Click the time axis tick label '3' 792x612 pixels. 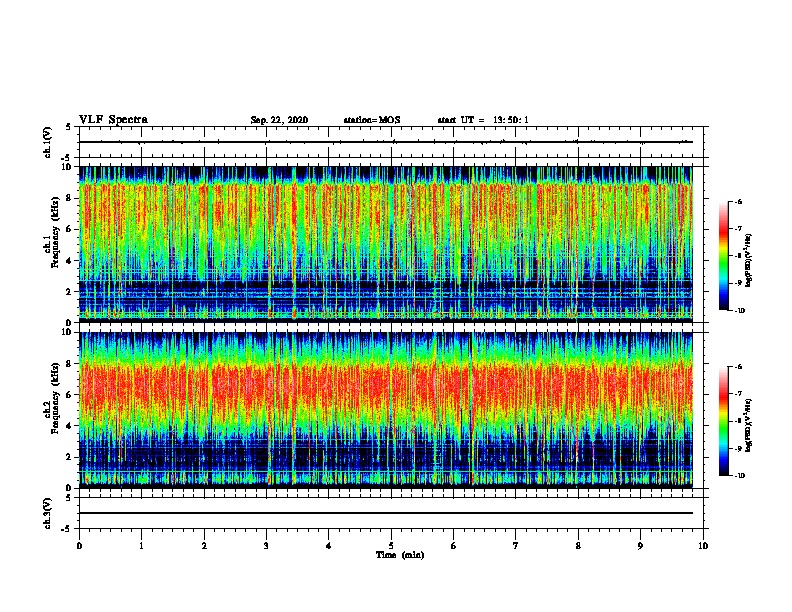tap(266, 546)
